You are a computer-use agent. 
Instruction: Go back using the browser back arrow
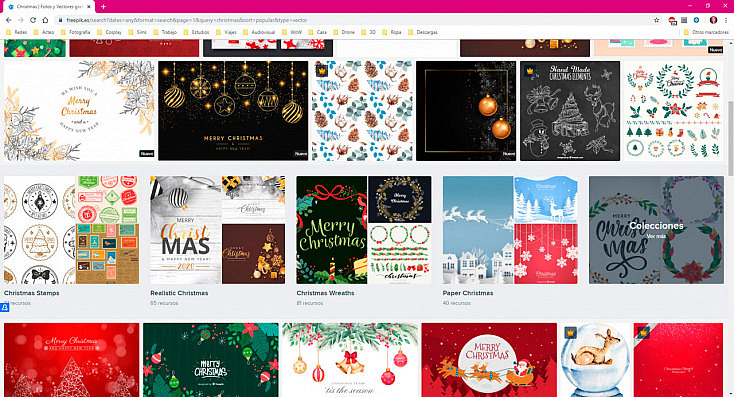8,20
